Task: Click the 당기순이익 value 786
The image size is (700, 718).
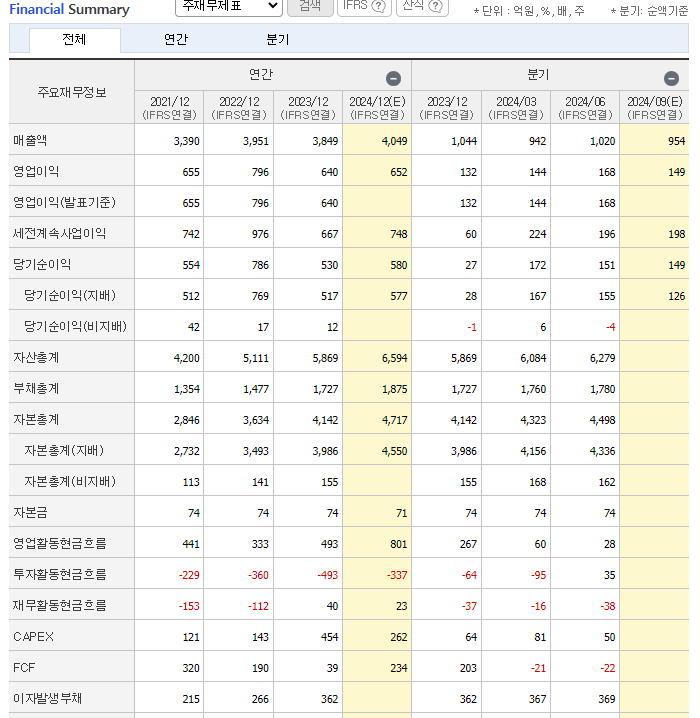Action: (260, 265)
